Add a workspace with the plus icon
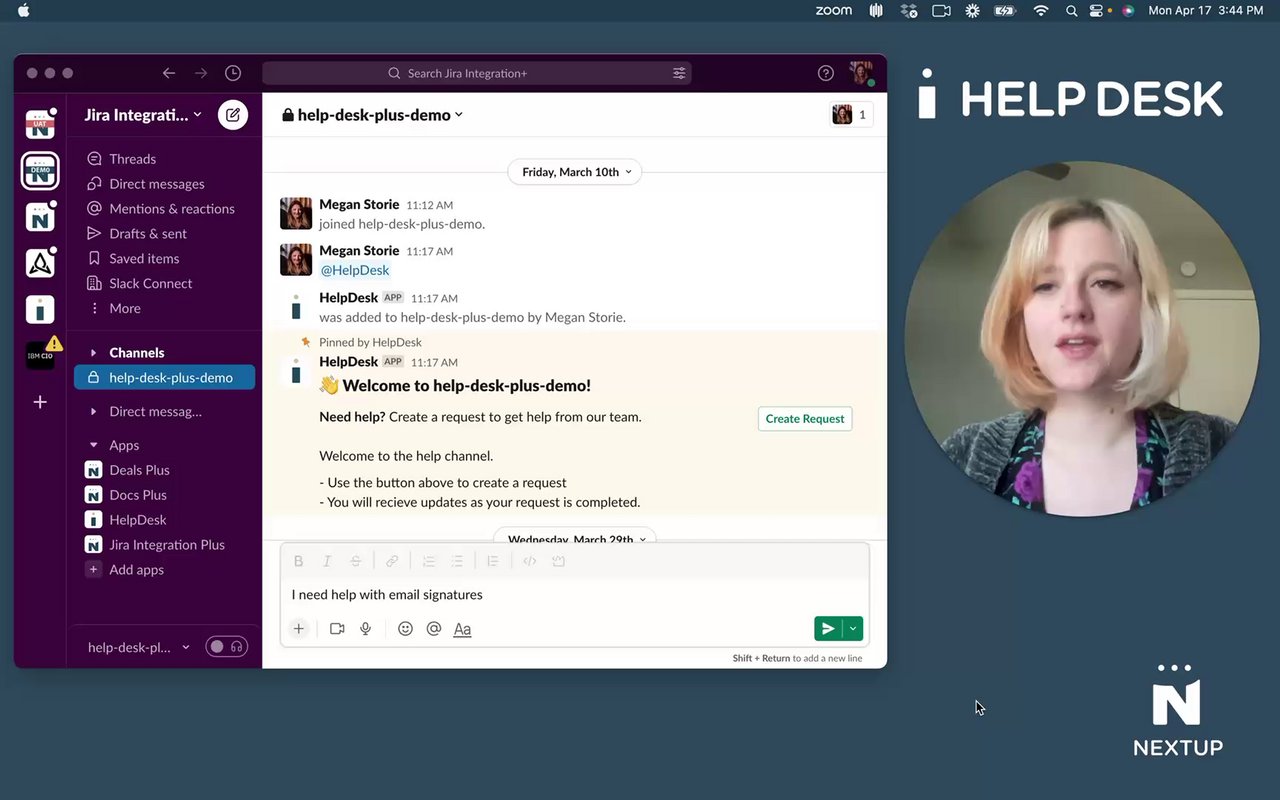 [40, 402]
